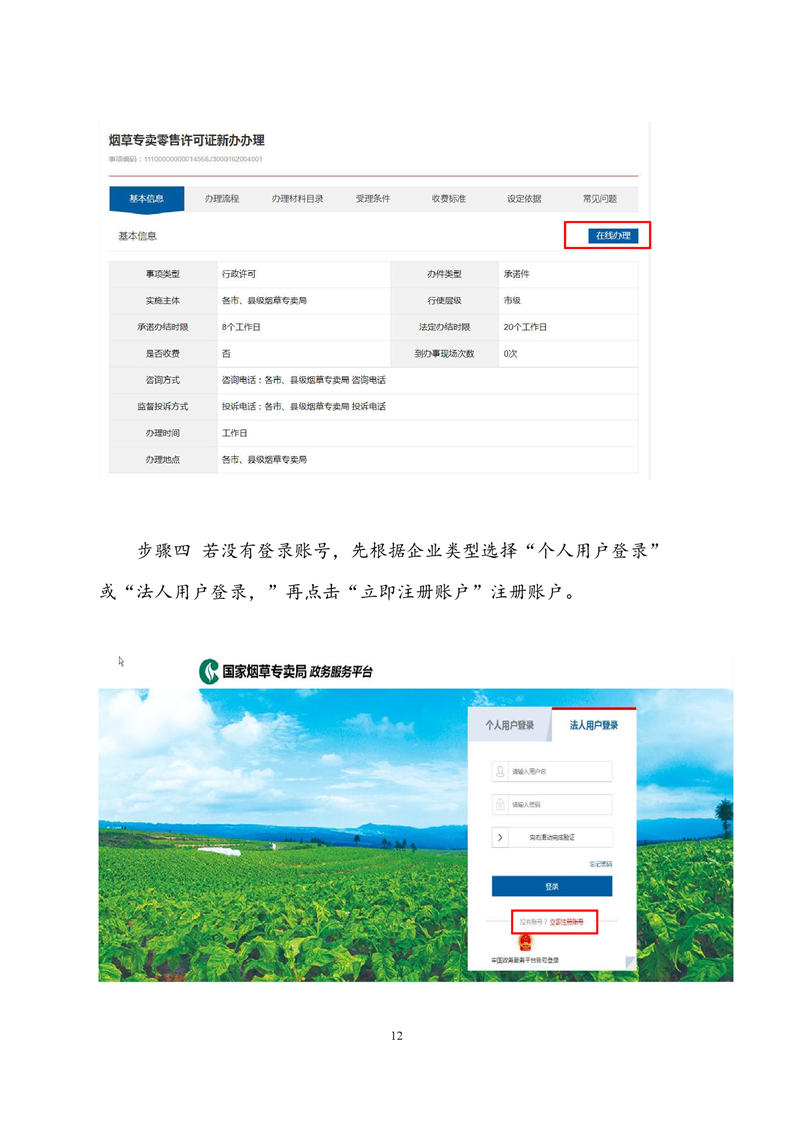
Task: Switch to 设定依据 tab
Action: coord(524,199)
